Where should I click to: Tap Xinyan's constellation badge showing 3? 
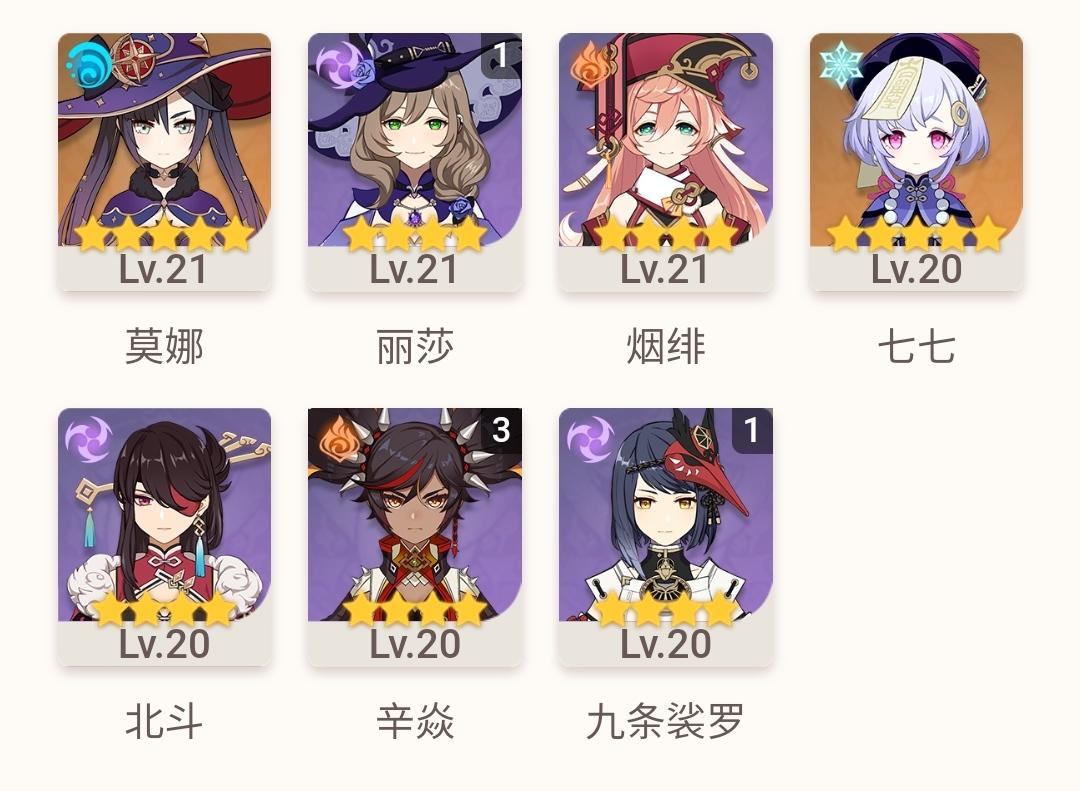click(501, 430)
